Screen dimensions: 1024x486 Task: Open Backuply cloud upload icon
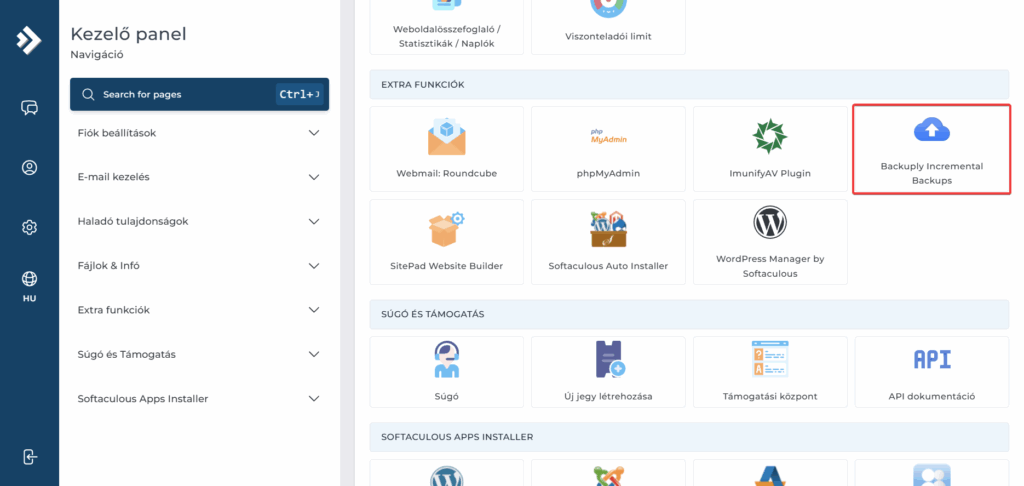point(931,130)
